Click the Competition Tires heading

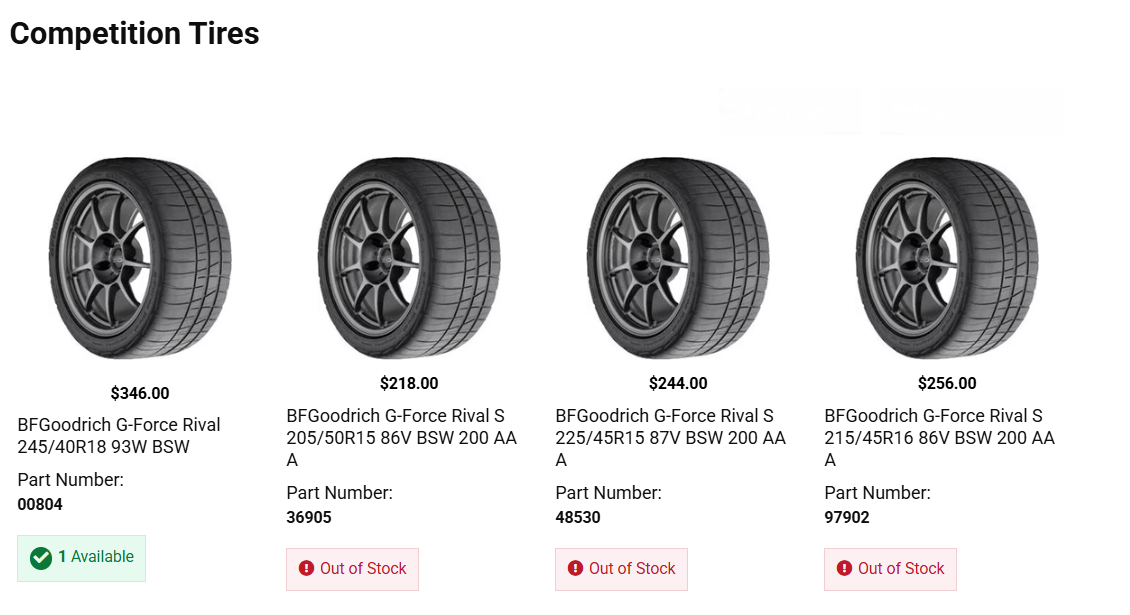coord(134,34)
